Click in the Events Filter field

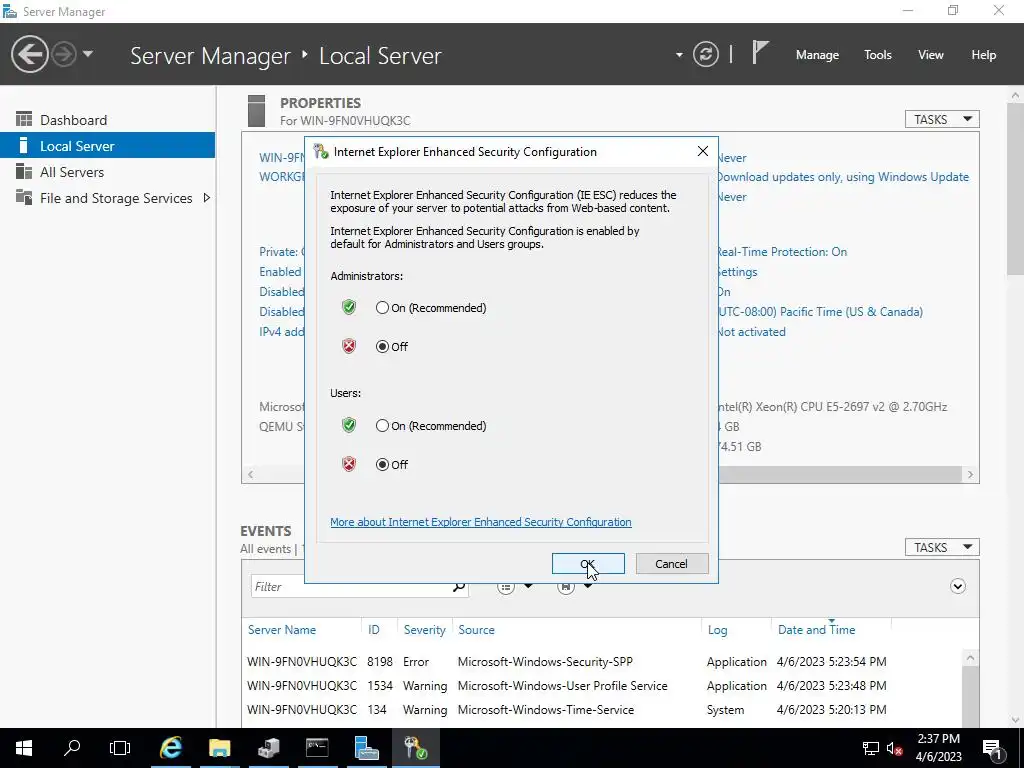(x=350, y=586)
